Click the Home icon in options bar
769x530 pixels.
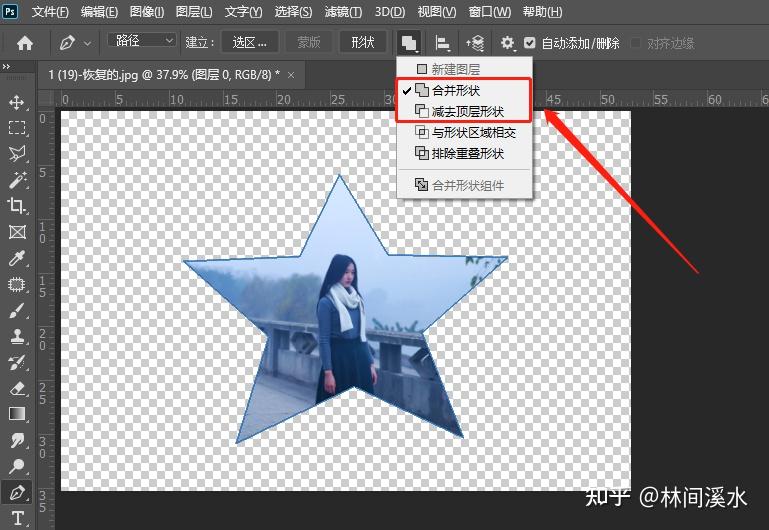click(x=25, y=43)
